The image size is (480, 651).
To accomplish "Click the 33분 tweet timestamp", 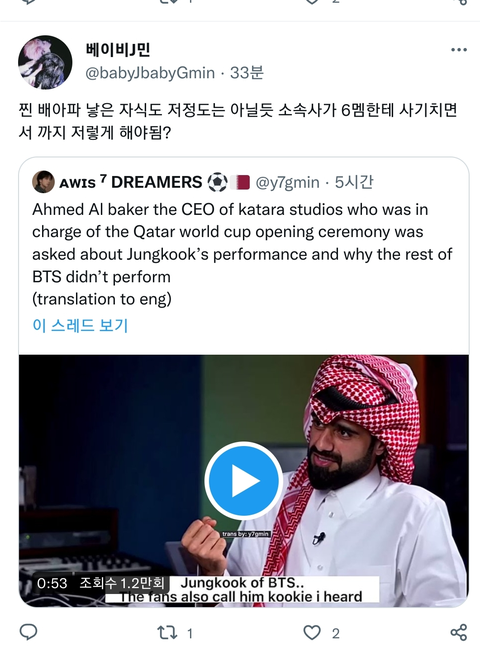I will coord(247,73).
